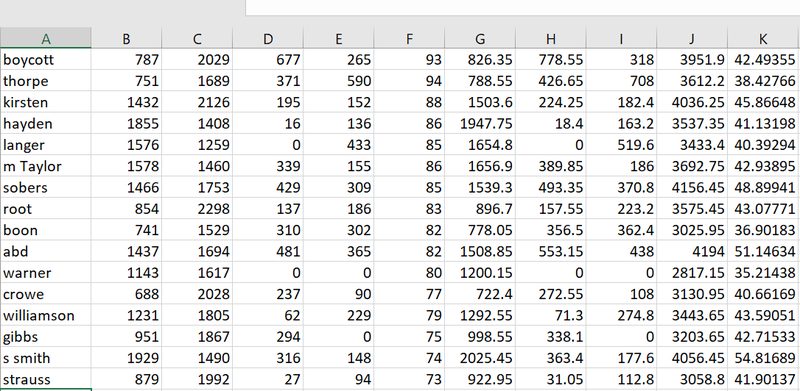Select the cell containing 'abd'
800x391 pixels.
click(x=46, y=252)
